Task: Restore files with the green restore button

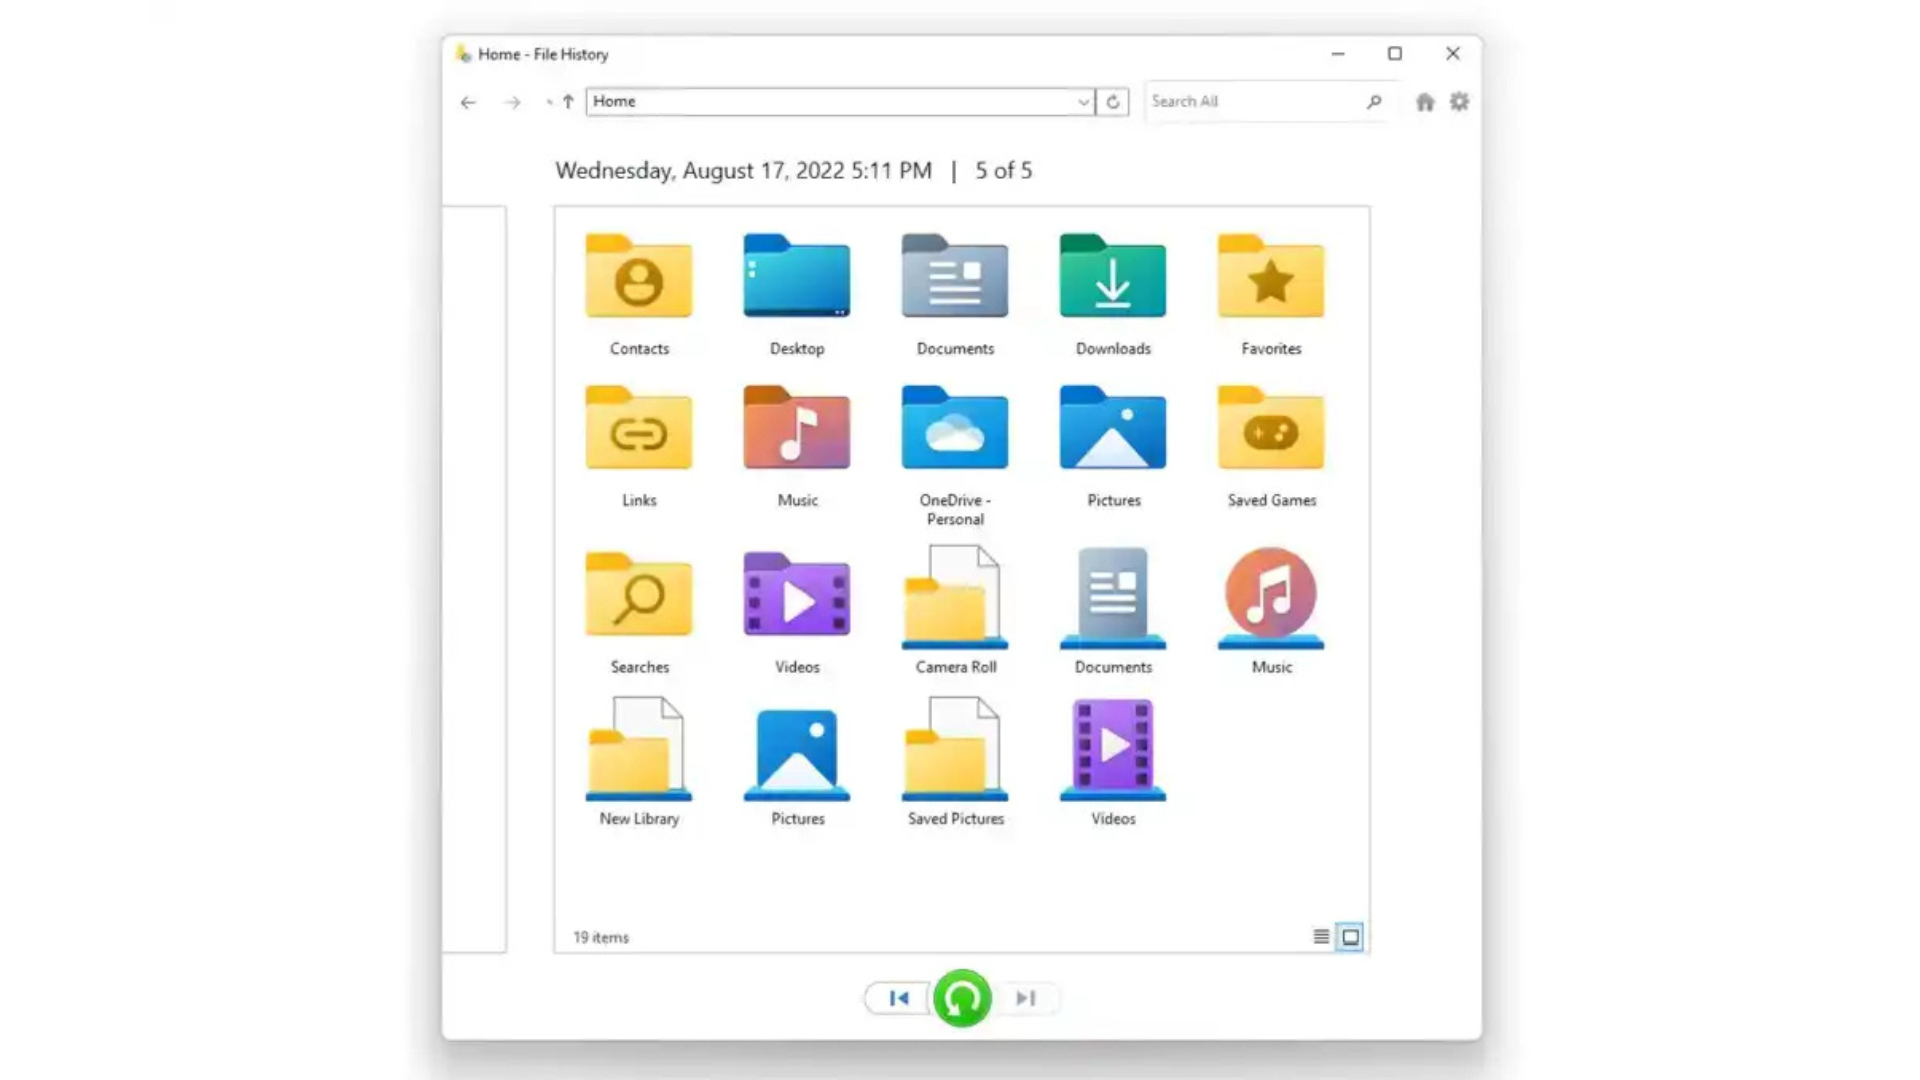Action: pyautogui.click(x=960, y=998)
